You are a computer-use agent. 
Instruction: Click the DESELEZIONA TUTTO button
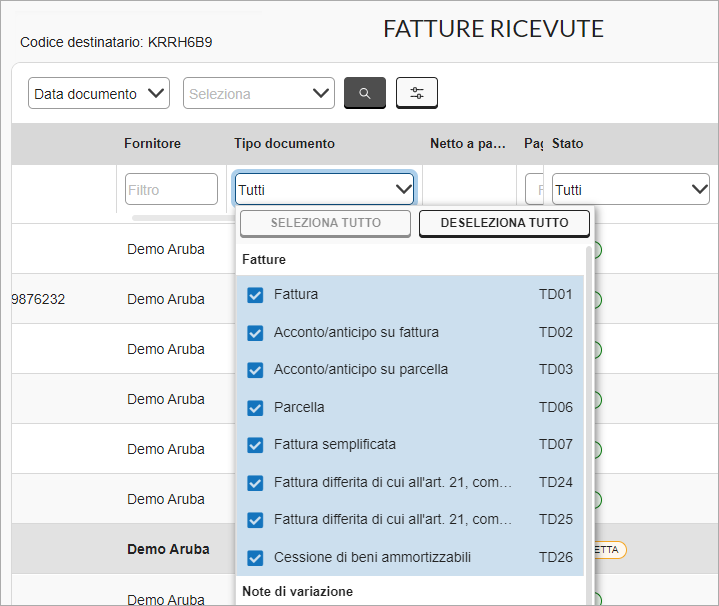click(x=504, y=223)
